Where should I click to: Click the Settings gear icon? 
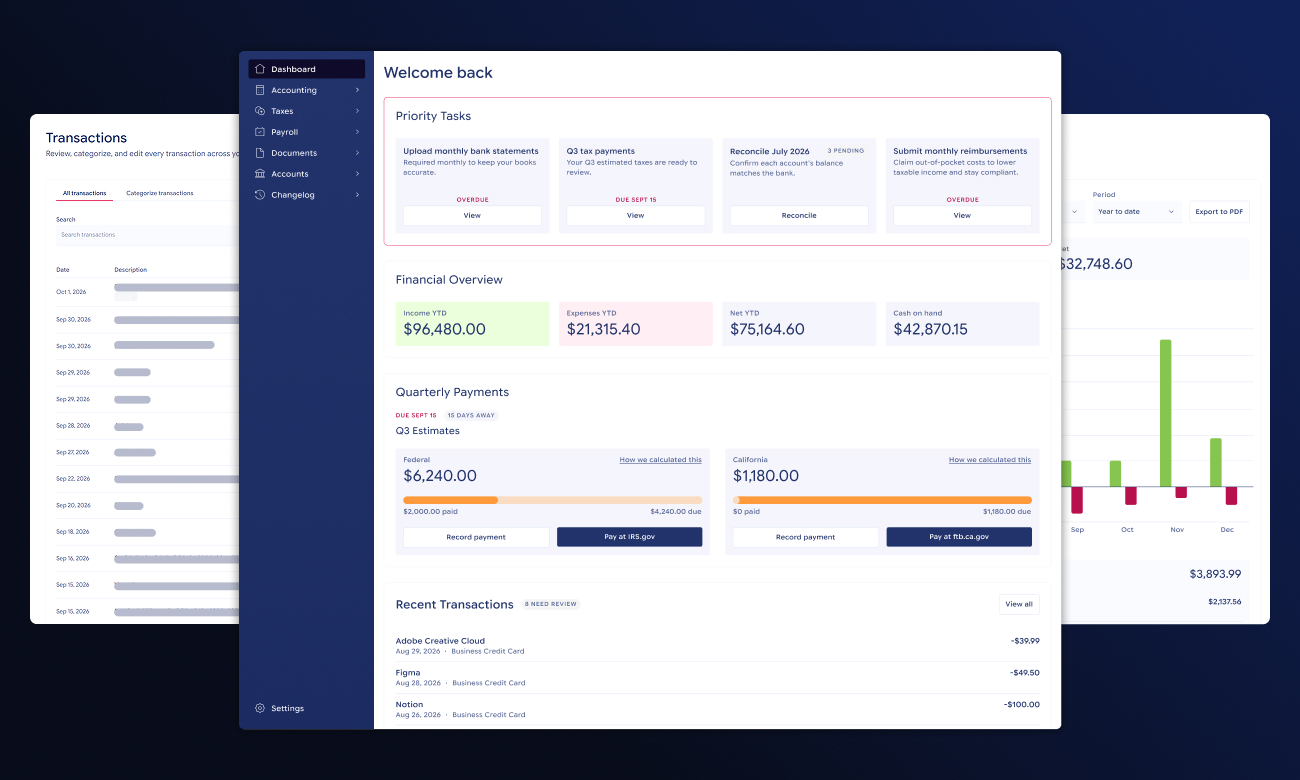(260, 708)
